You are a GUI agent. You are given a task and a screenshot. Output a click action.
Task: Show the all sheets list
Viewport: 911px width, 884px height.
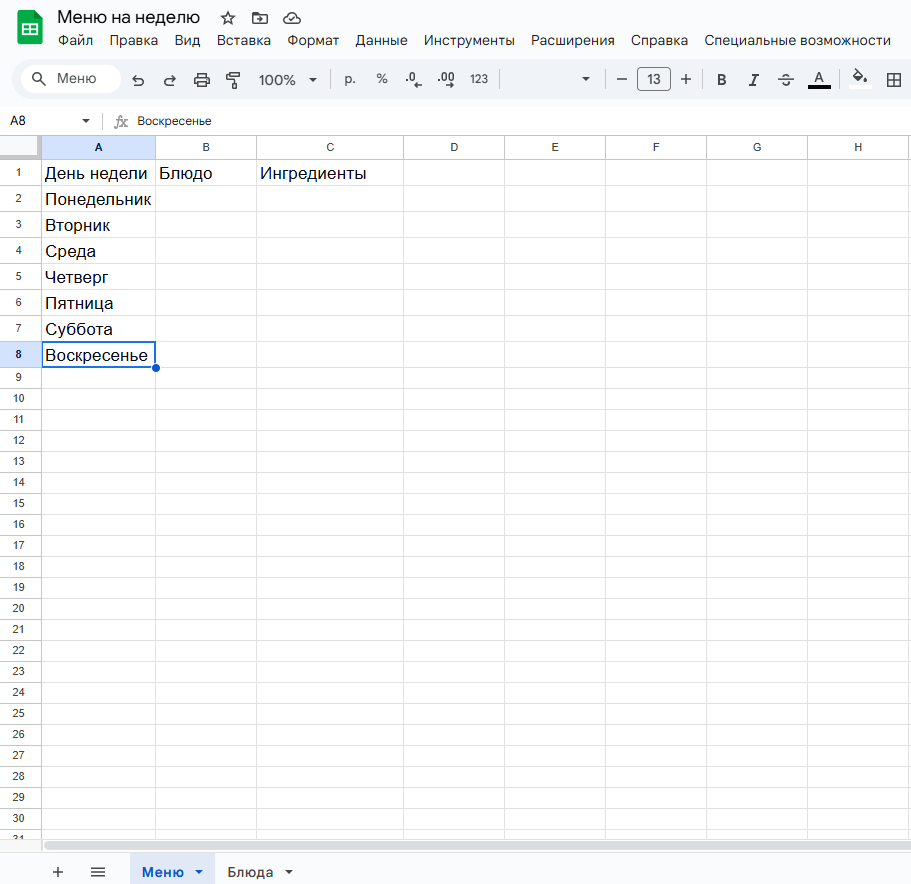(98, 872)
